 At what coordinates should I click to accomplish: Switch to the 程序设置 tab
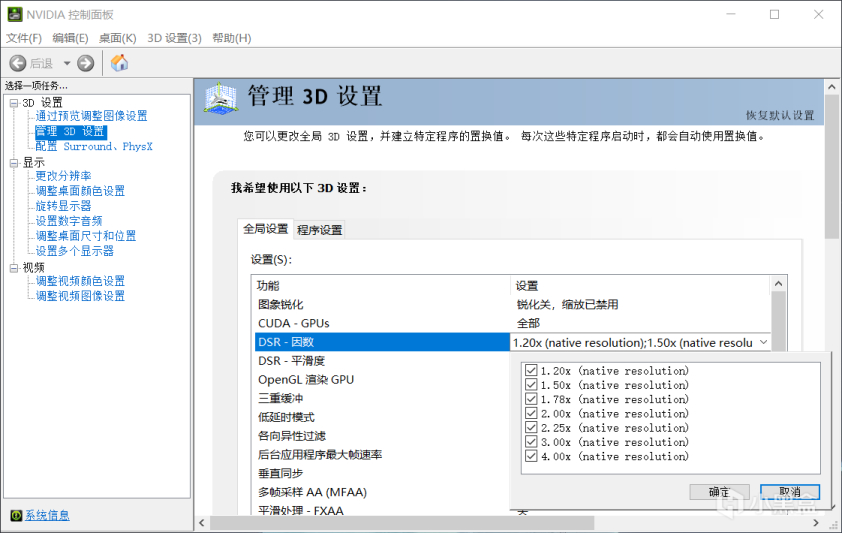(320, 230)
